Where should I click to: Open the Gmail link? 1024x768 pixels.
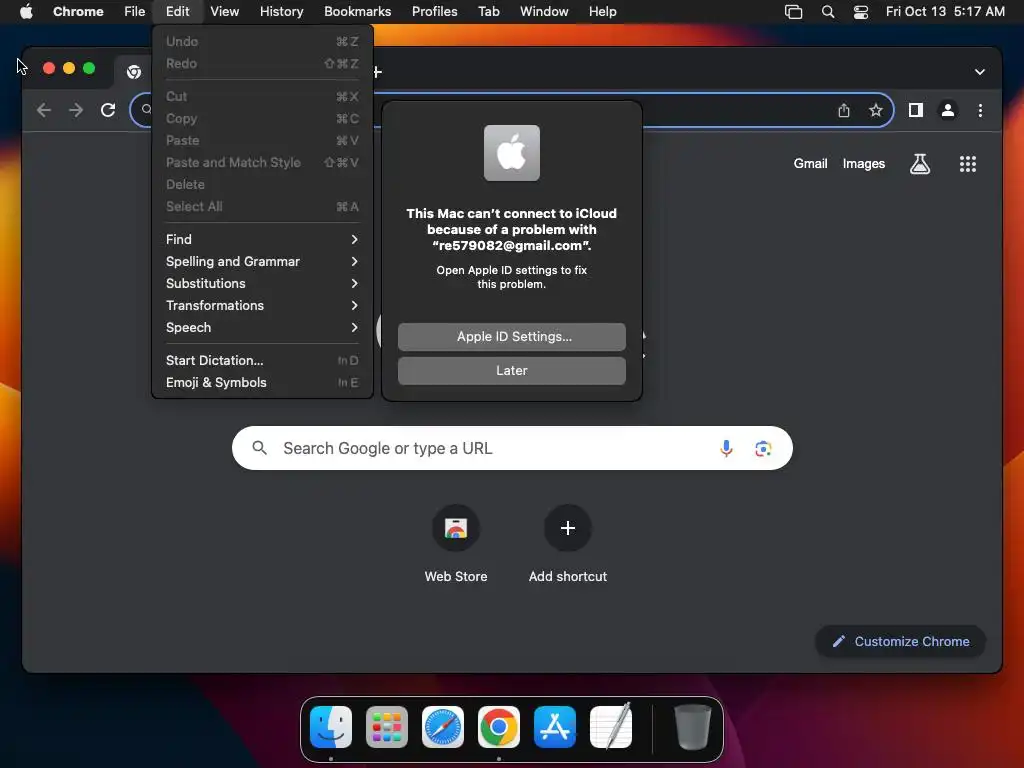tap(810, 164)
